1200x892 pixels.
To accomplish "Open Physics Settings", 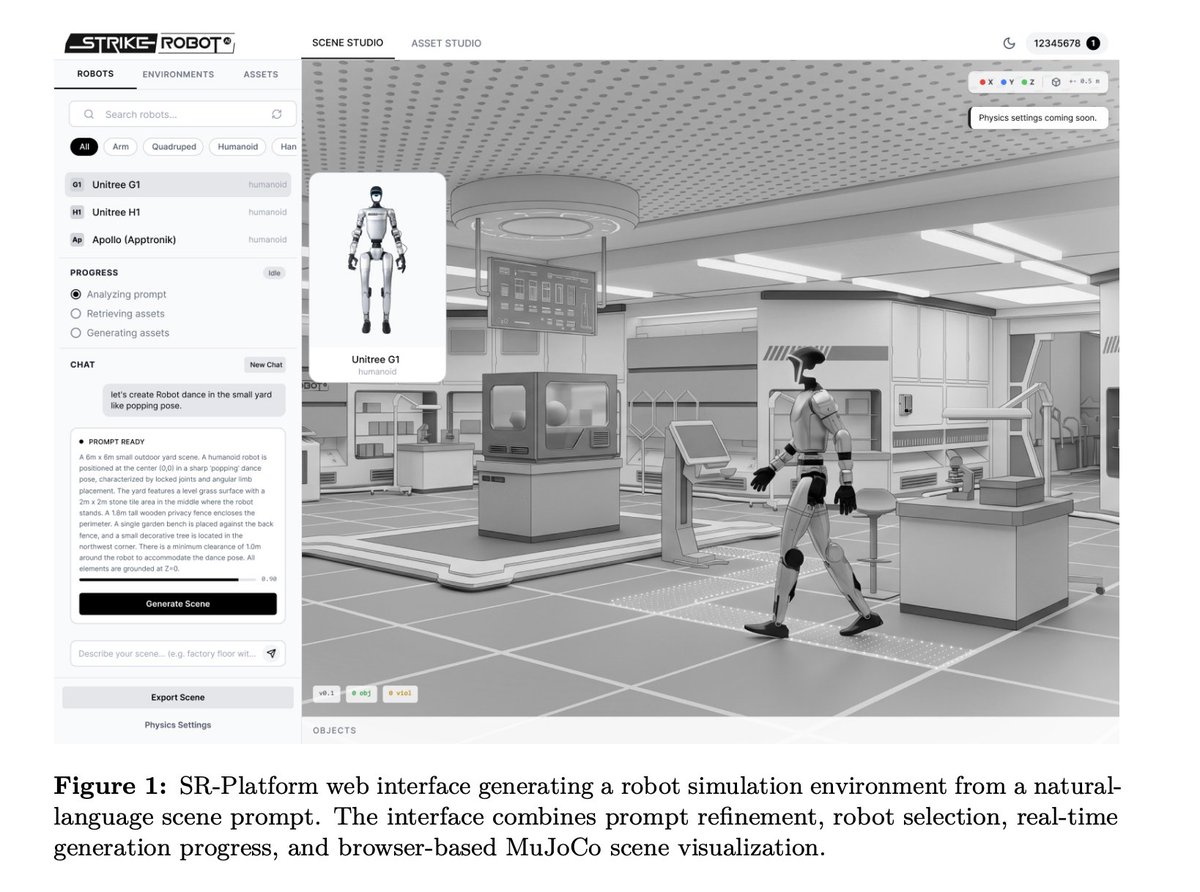I will click(x=178, y=725).
